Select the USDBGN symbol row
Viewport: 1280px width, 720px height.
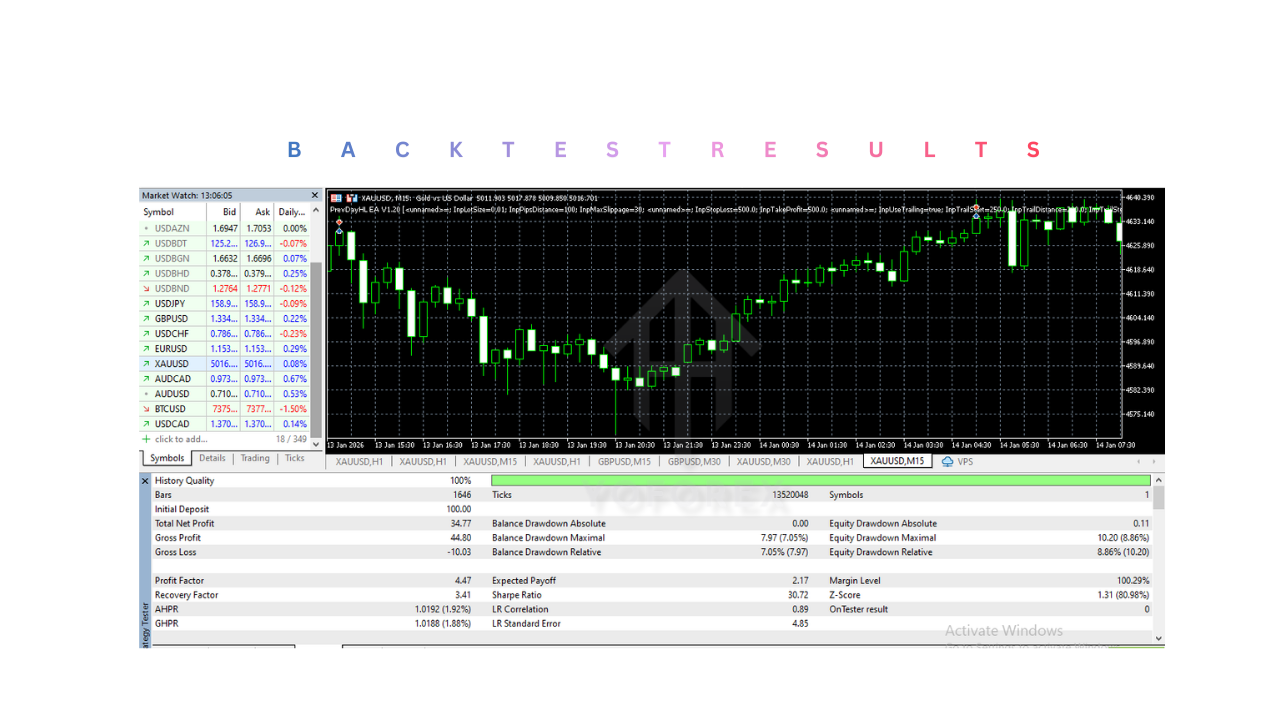pyautogui.click(x=225, y=258)
